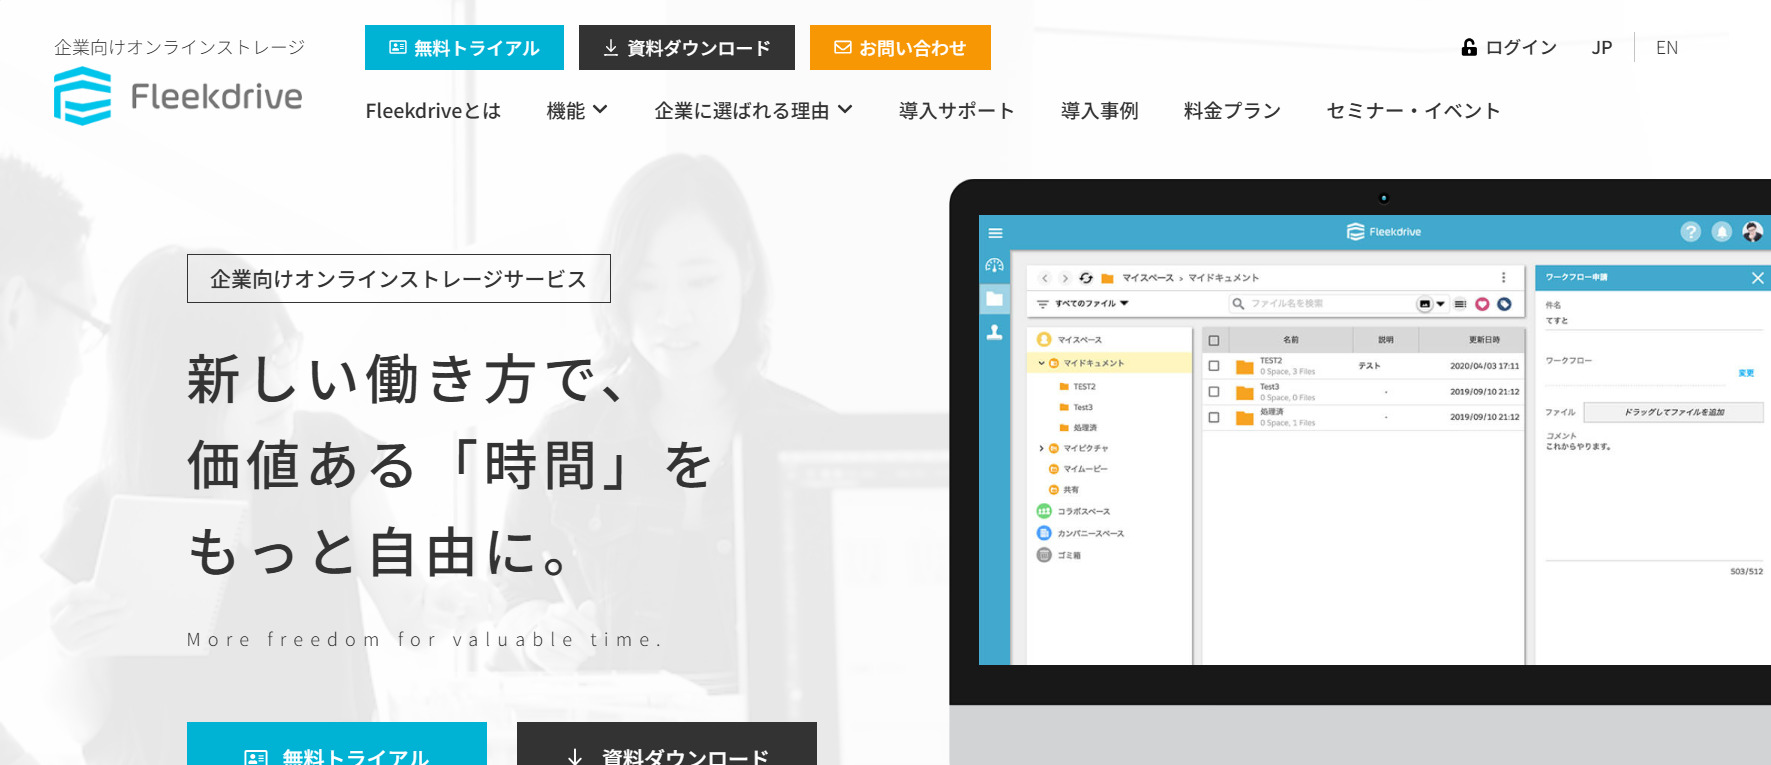Click header 資料ダウンロード button
Image resolution: width=1771 pixels, height=765 pixels.
(687, 47)
